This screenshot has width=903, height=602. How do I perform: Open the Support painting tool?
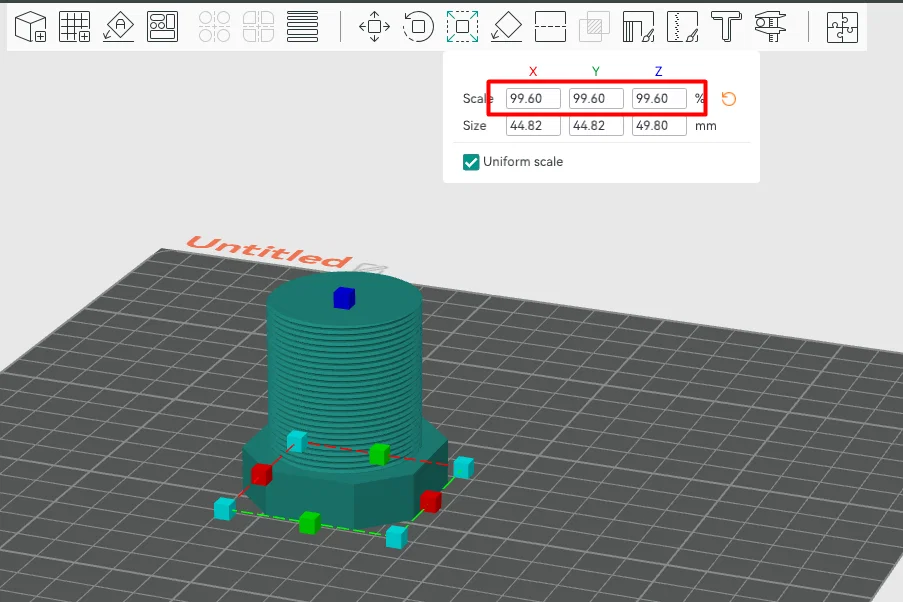tap(638, 26)
